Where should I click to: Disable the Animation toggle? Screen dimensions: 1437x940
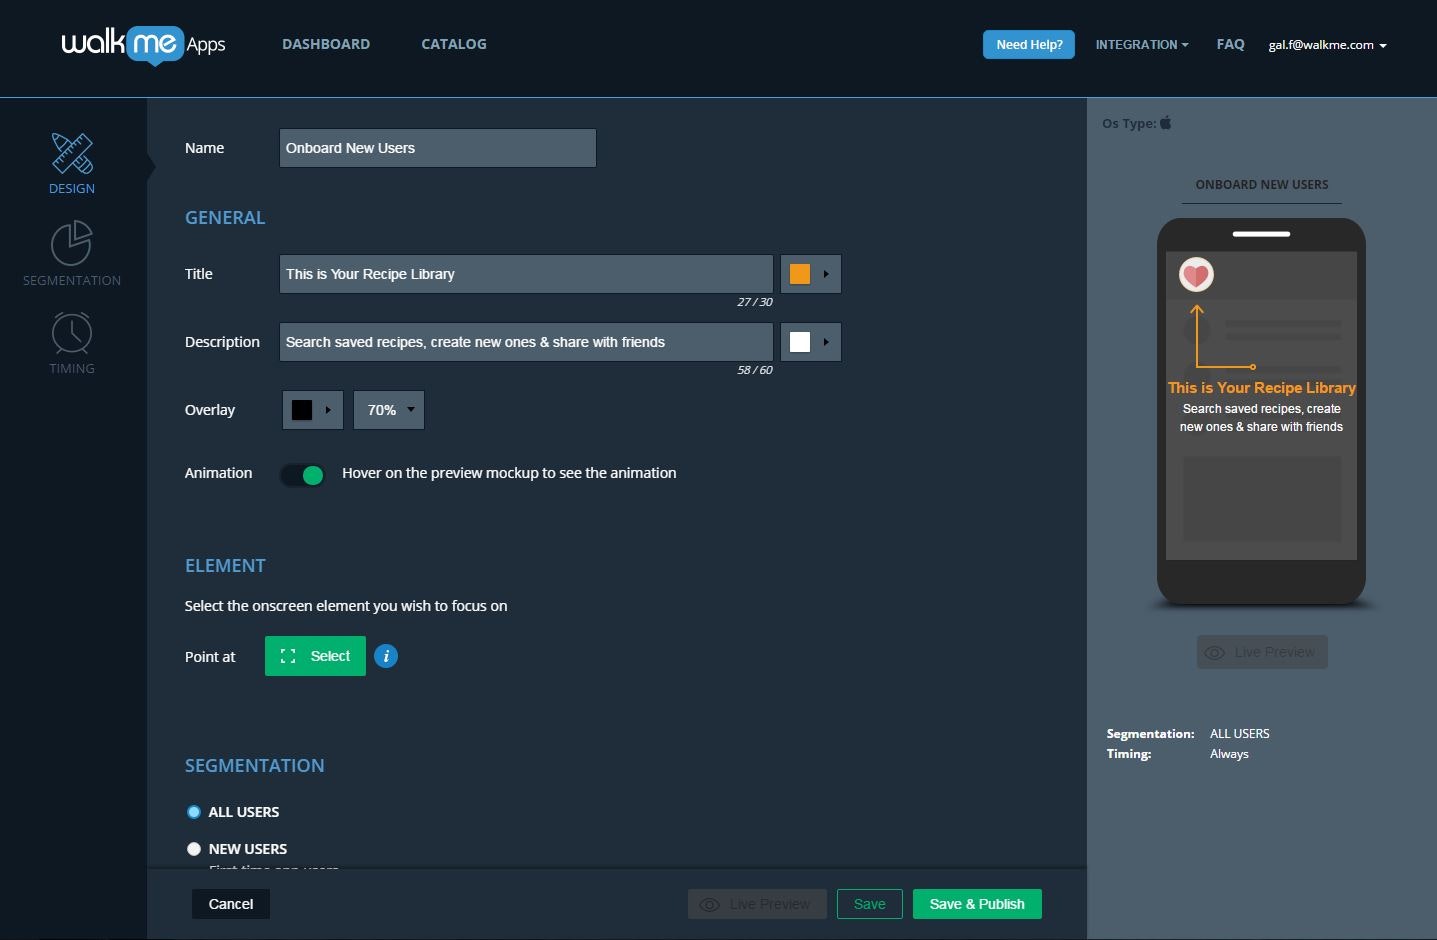click(x=303, y=475)
